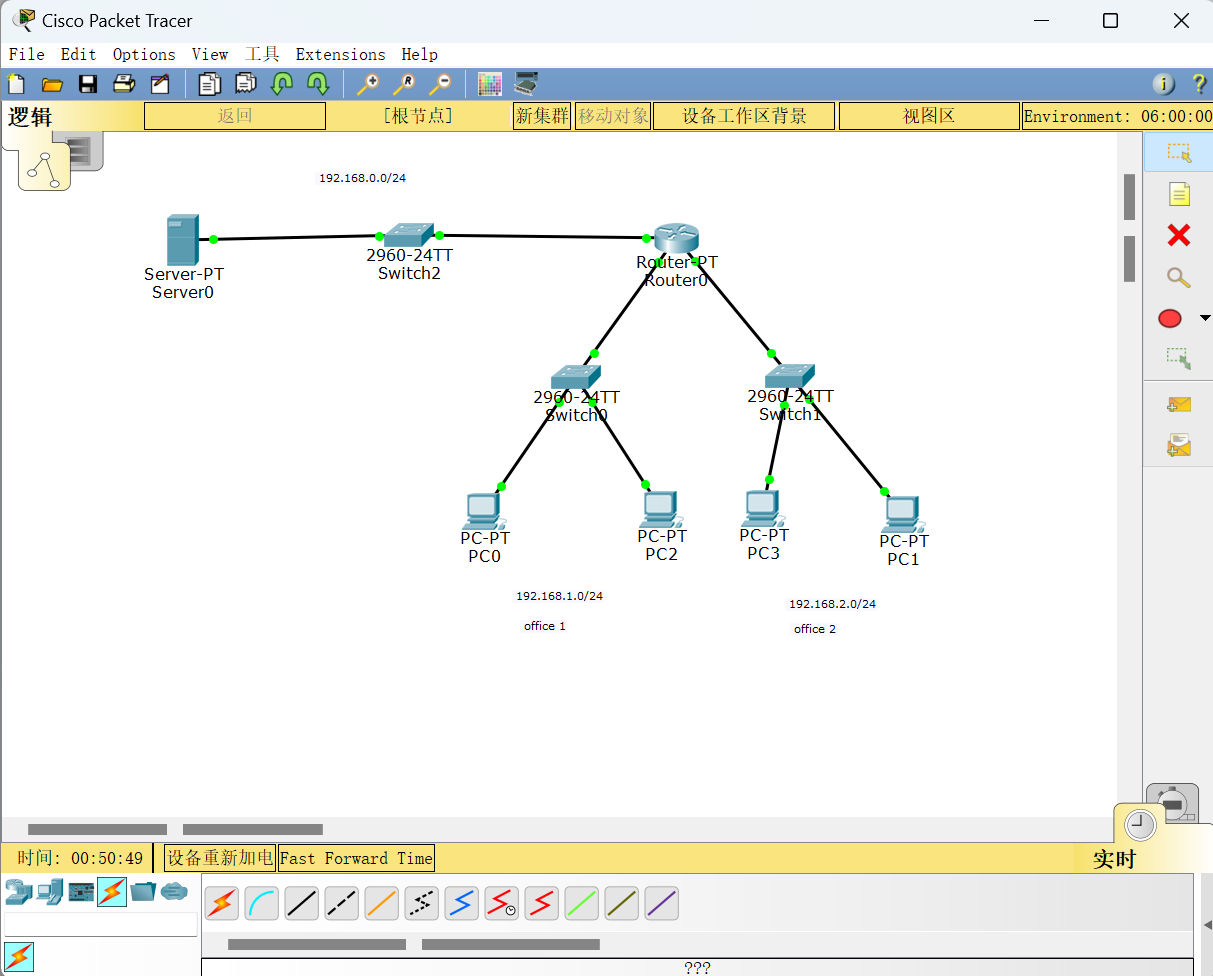This screenshot has width=1213, height=976.
Task: Click the 新集群 button
Action: [542, 116]
